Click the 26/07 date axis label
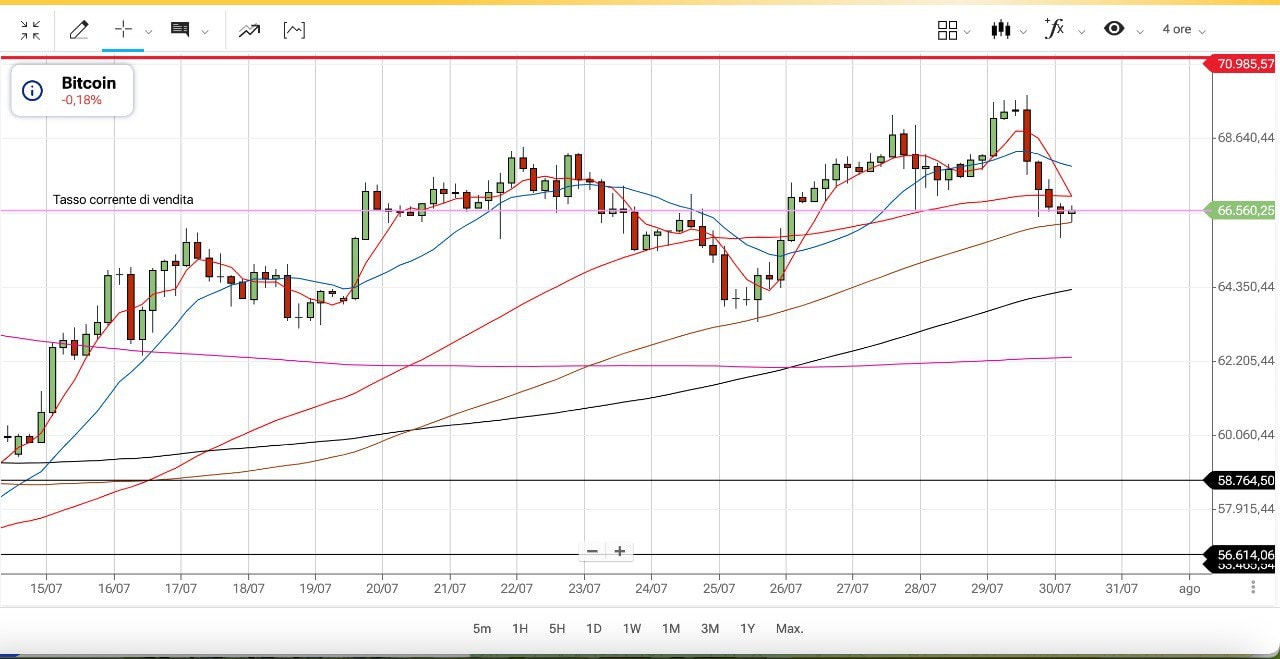 pyautogui.click(x=786, y=589)
